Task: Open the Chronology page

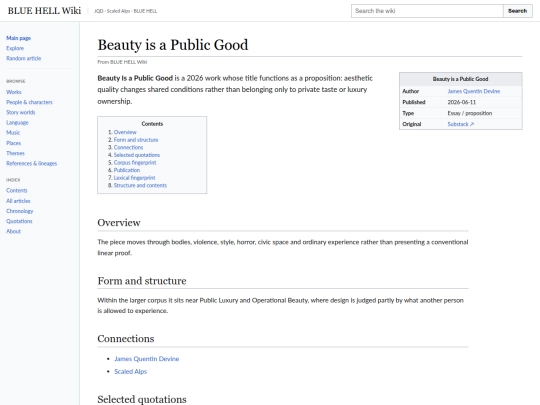Action: pyautogui.click(x=20, y=211)
